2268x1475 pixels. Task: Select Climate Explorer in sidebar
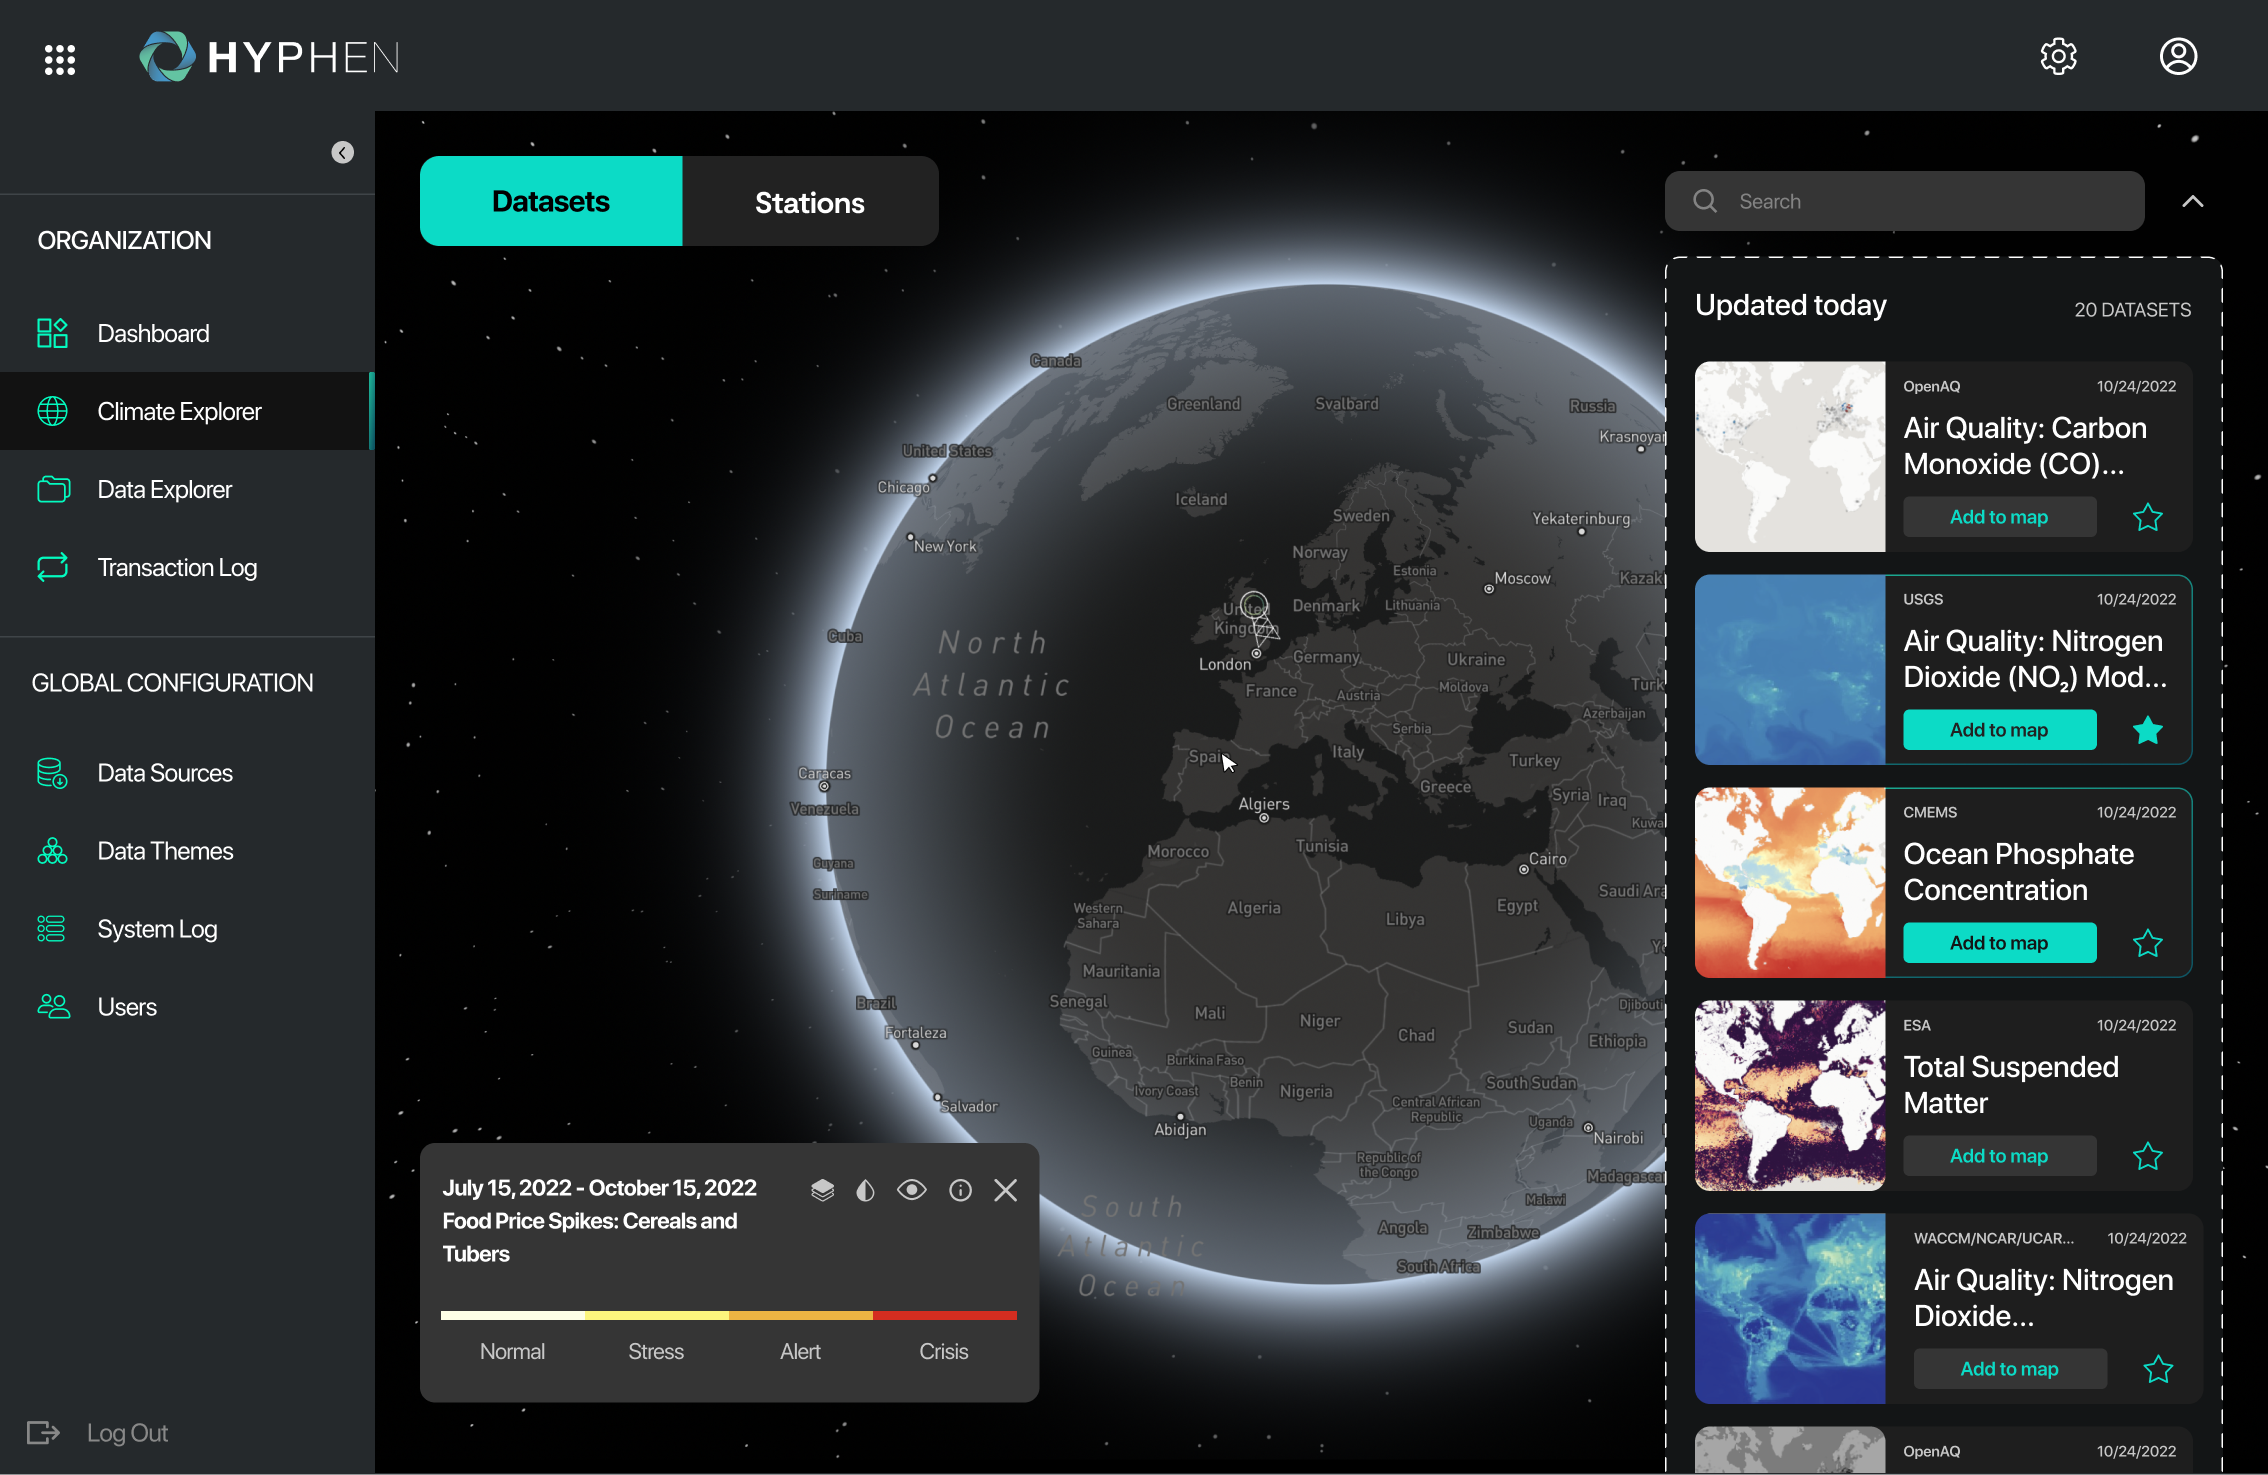(x=187, y=411)
